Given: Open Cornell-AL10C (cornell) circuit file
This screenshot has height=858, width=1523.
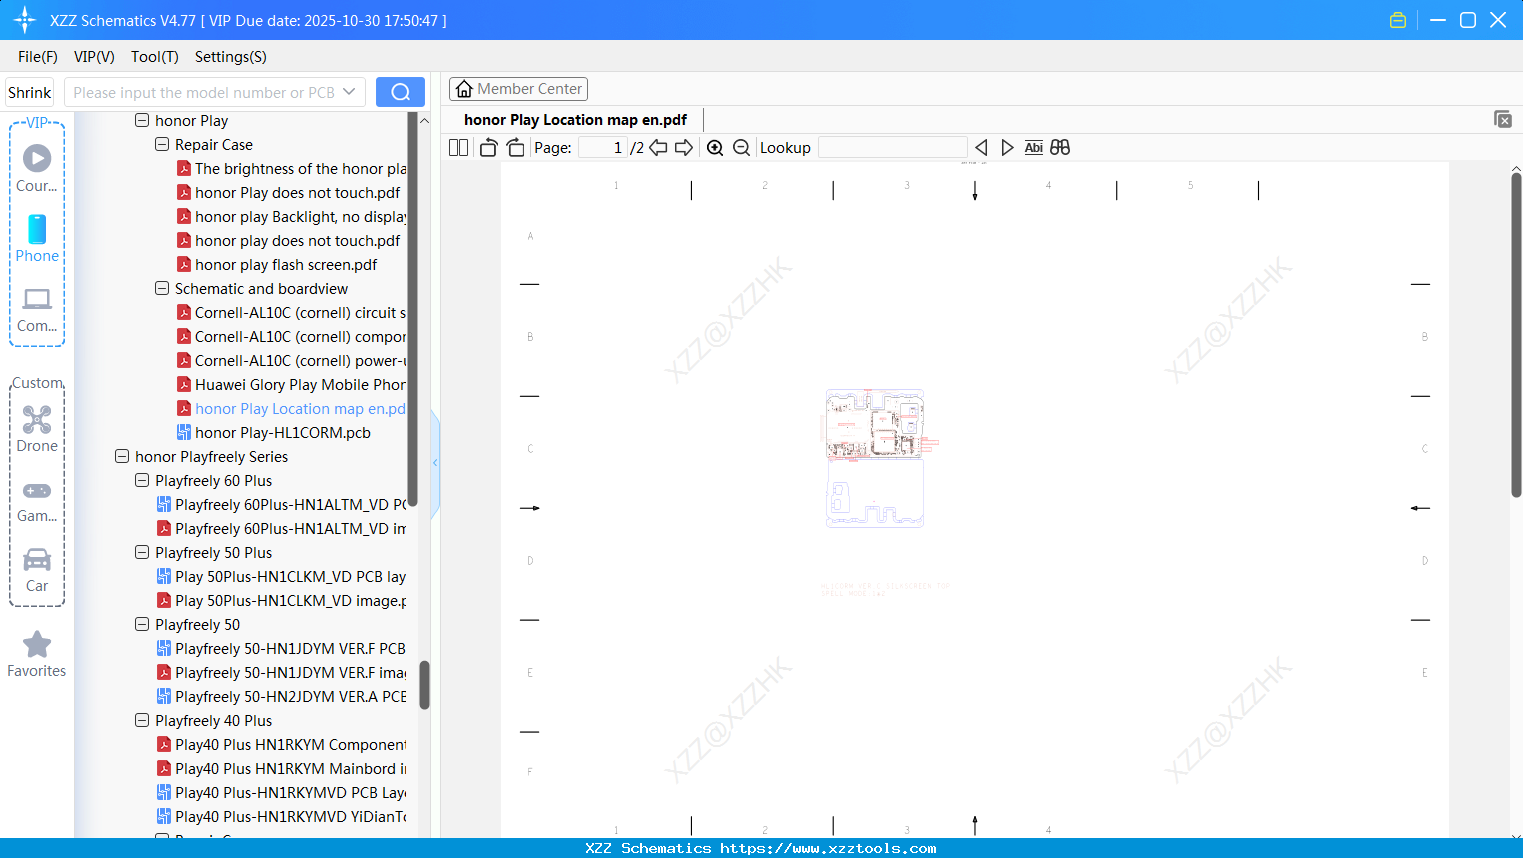Looking at the screenshot, I should coord(300,312).
